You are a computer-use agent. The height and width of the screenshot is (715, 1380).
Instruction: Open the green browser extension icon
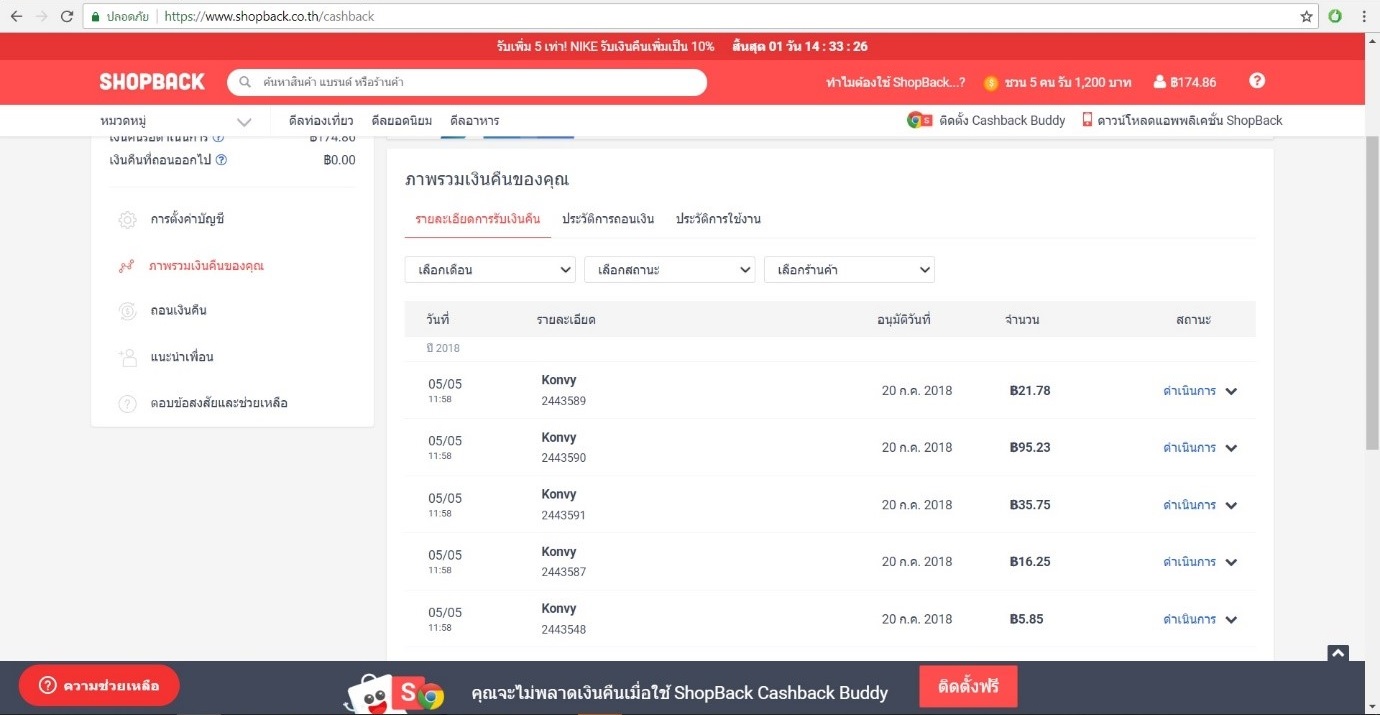[1335, 16]
